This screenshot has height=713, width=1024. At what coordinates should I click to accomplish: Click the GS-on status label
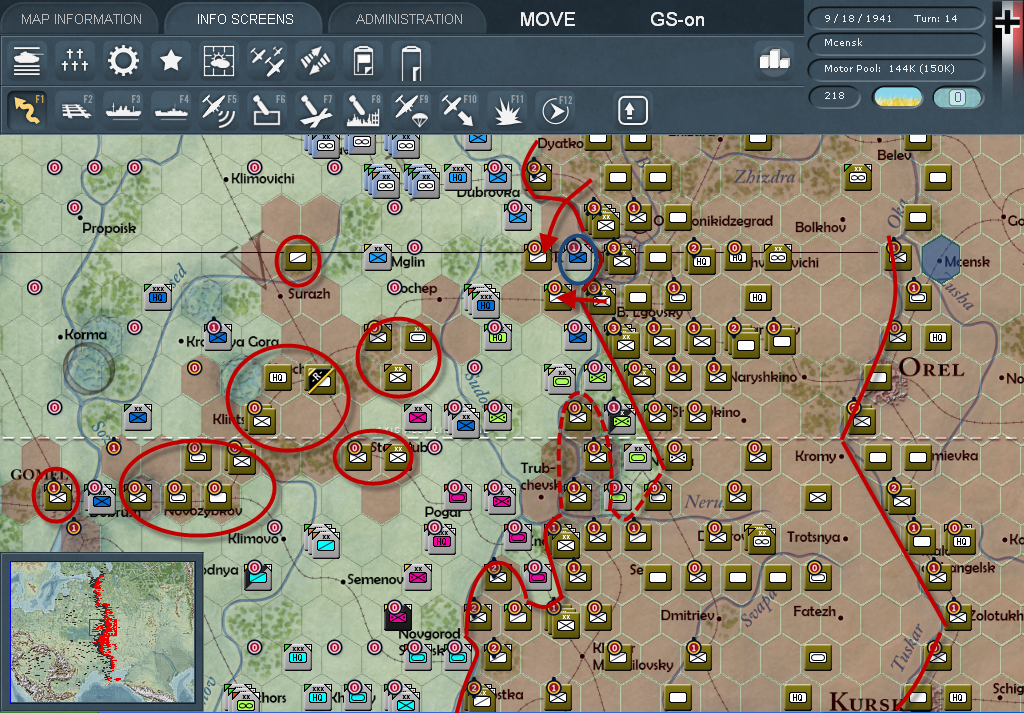pyautogui.click(x=677, y=20)
